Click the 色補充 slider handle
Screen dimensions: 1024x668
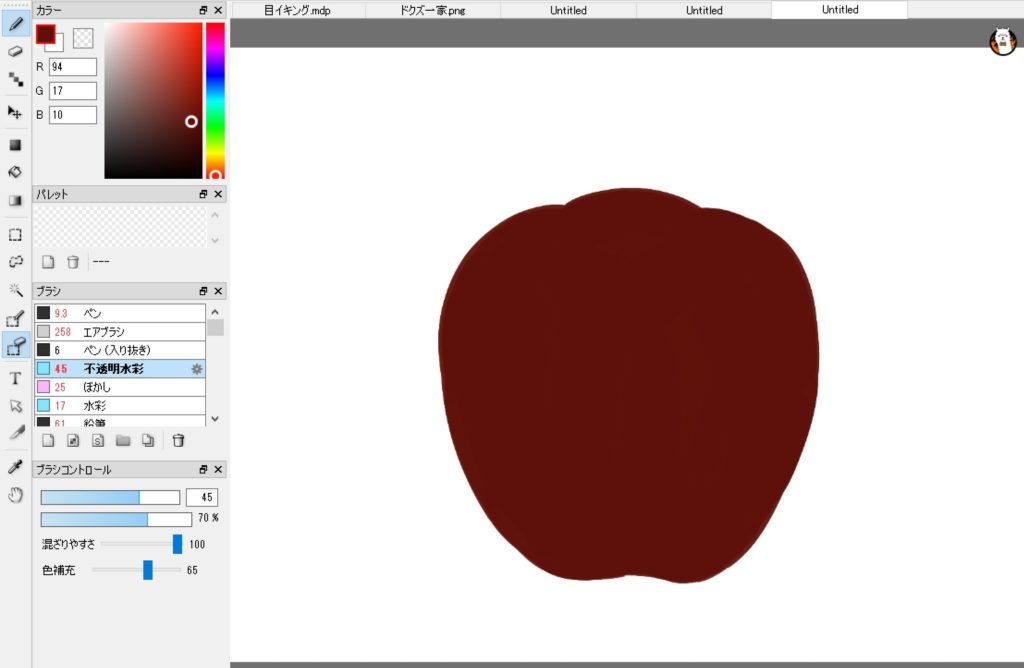coord(148,570)
